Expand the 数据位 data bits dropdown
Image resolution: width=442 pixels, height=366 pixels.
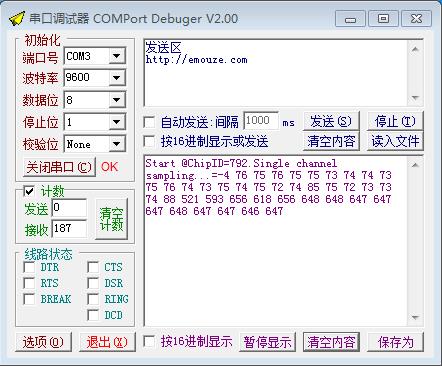[117, 100]
